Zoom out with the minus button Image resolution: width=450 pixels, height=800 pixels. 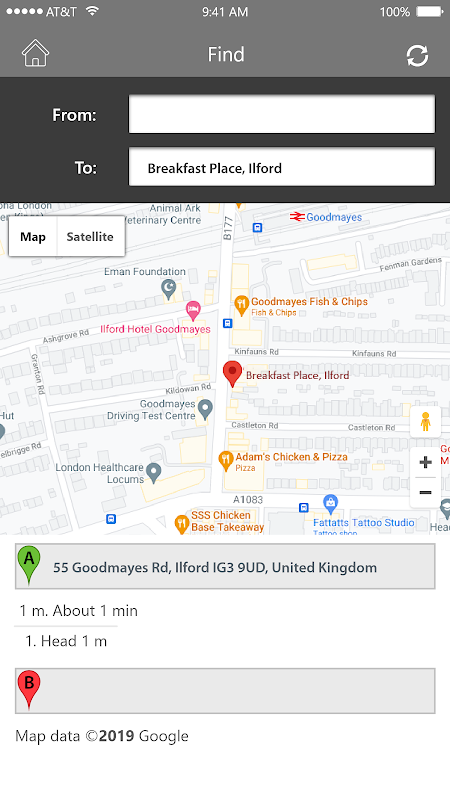click(x=425, y=492)
